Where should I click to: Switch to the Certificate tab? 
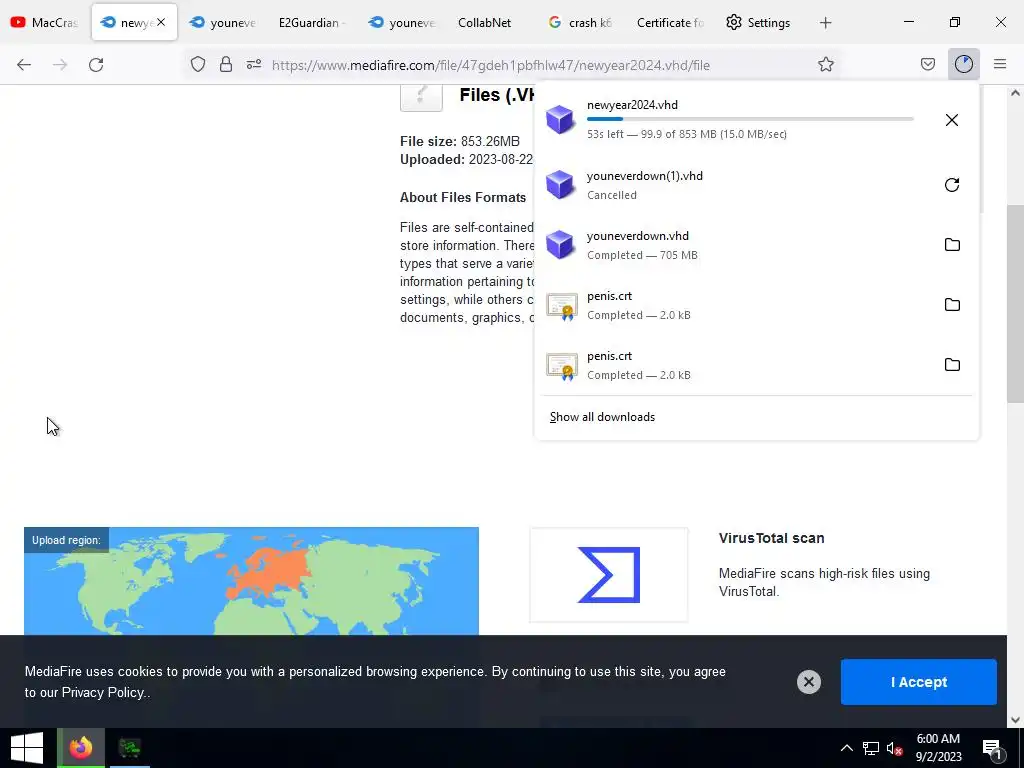click(670, 23)
